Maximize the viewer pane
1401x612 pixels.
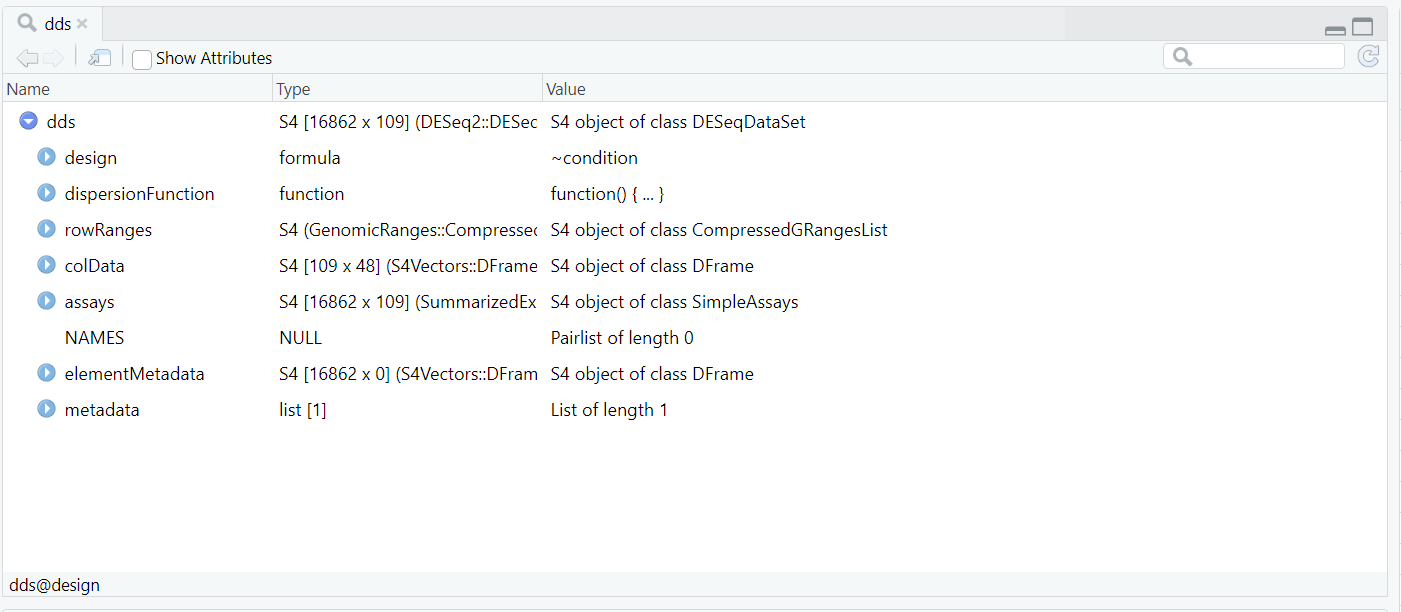pyautogui.click(x=1362, y=27)
